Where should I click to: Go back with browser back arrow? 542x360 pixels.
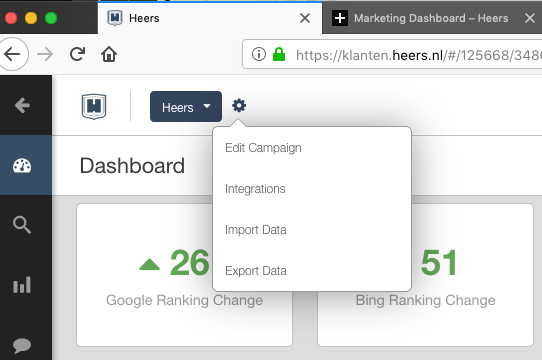tap(12, 54)
